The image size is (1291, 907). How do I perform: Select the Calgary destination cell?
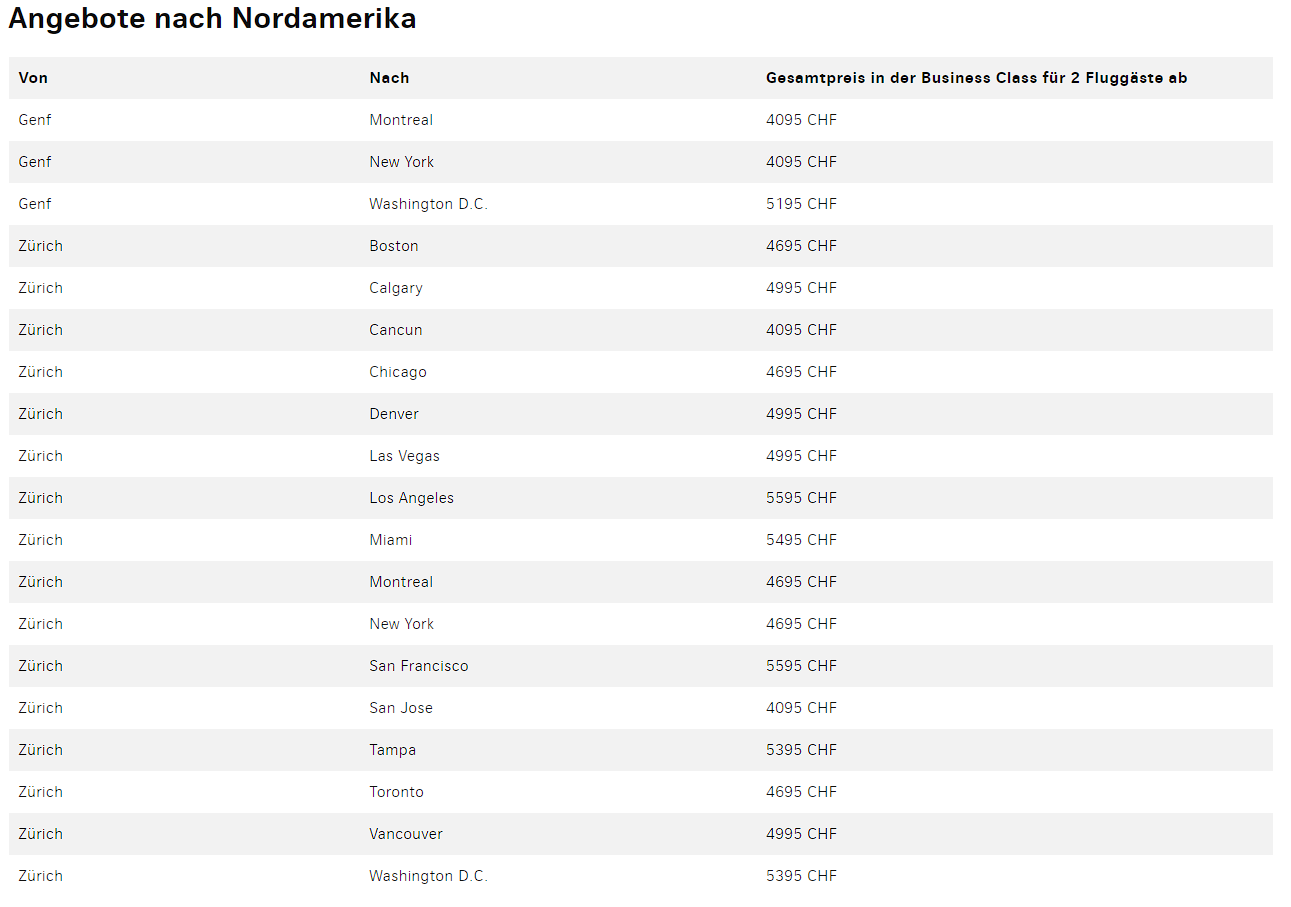pos(396,288)
